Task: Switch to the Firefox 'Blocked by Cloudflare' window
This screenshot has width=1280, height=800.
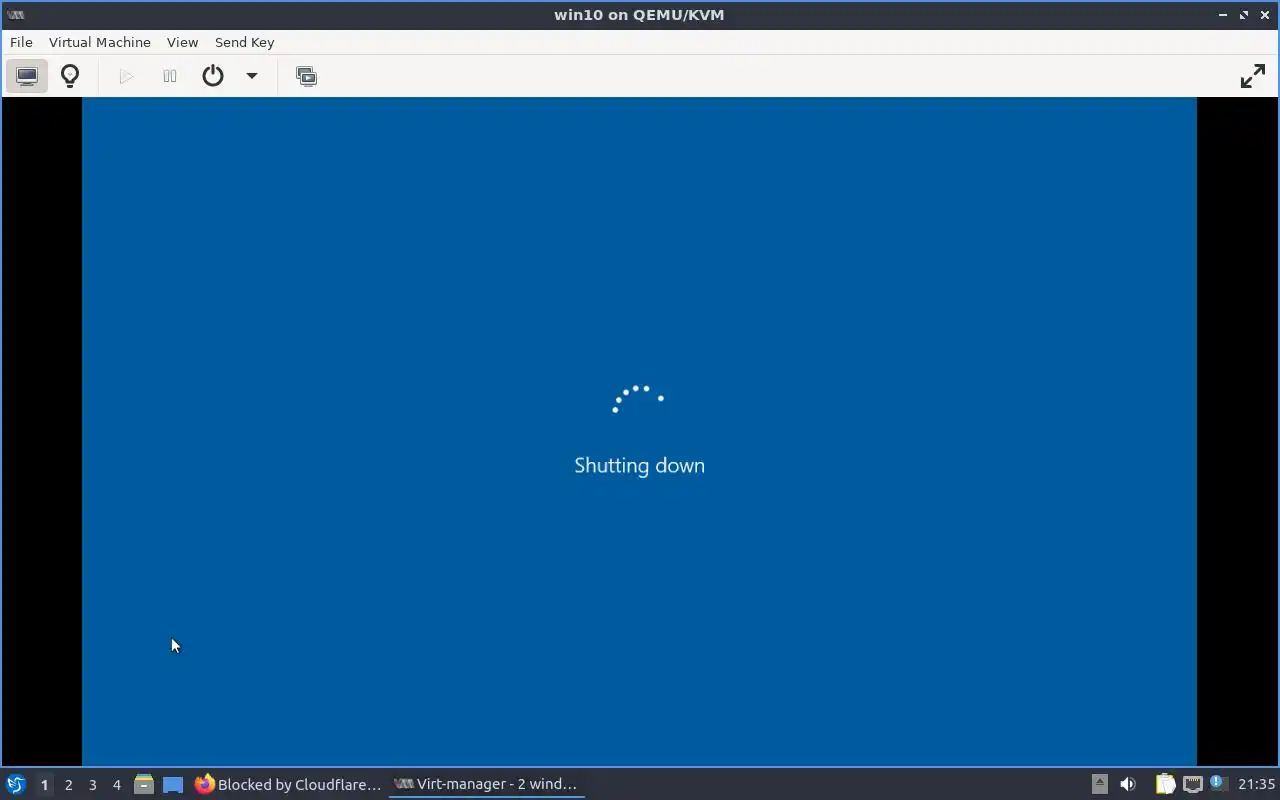Action: [x=288, y=784]
